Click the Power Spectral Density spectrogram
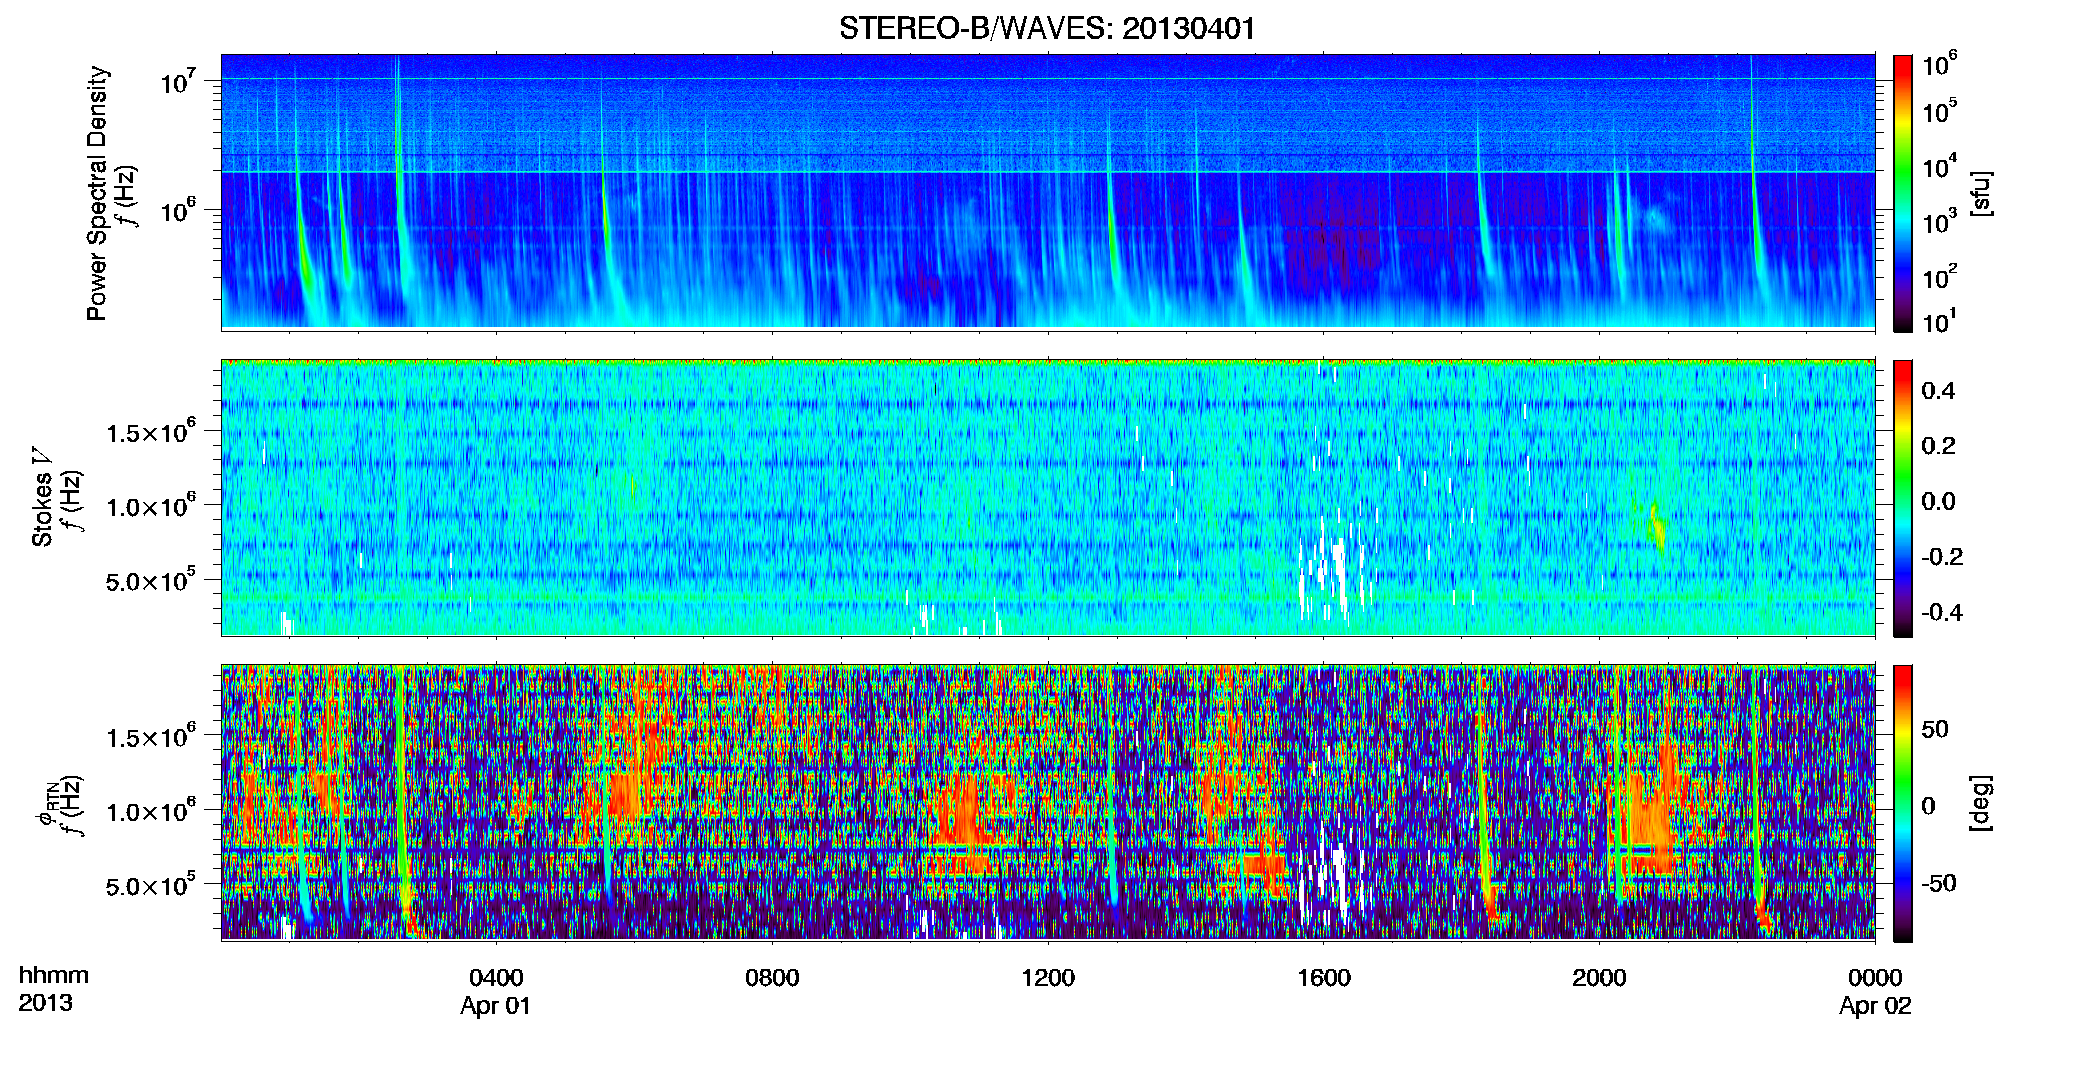This screenshot has width=2096, height=1080. [x=1048, y=192]
